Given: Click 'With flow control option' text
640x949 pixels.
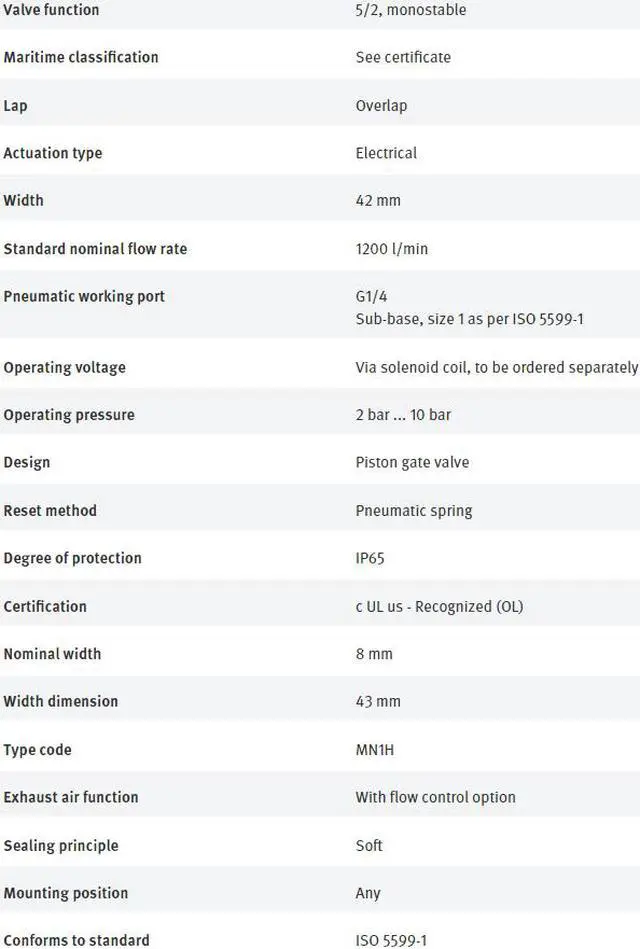Looking at the screenshot, I should (435, 797).
